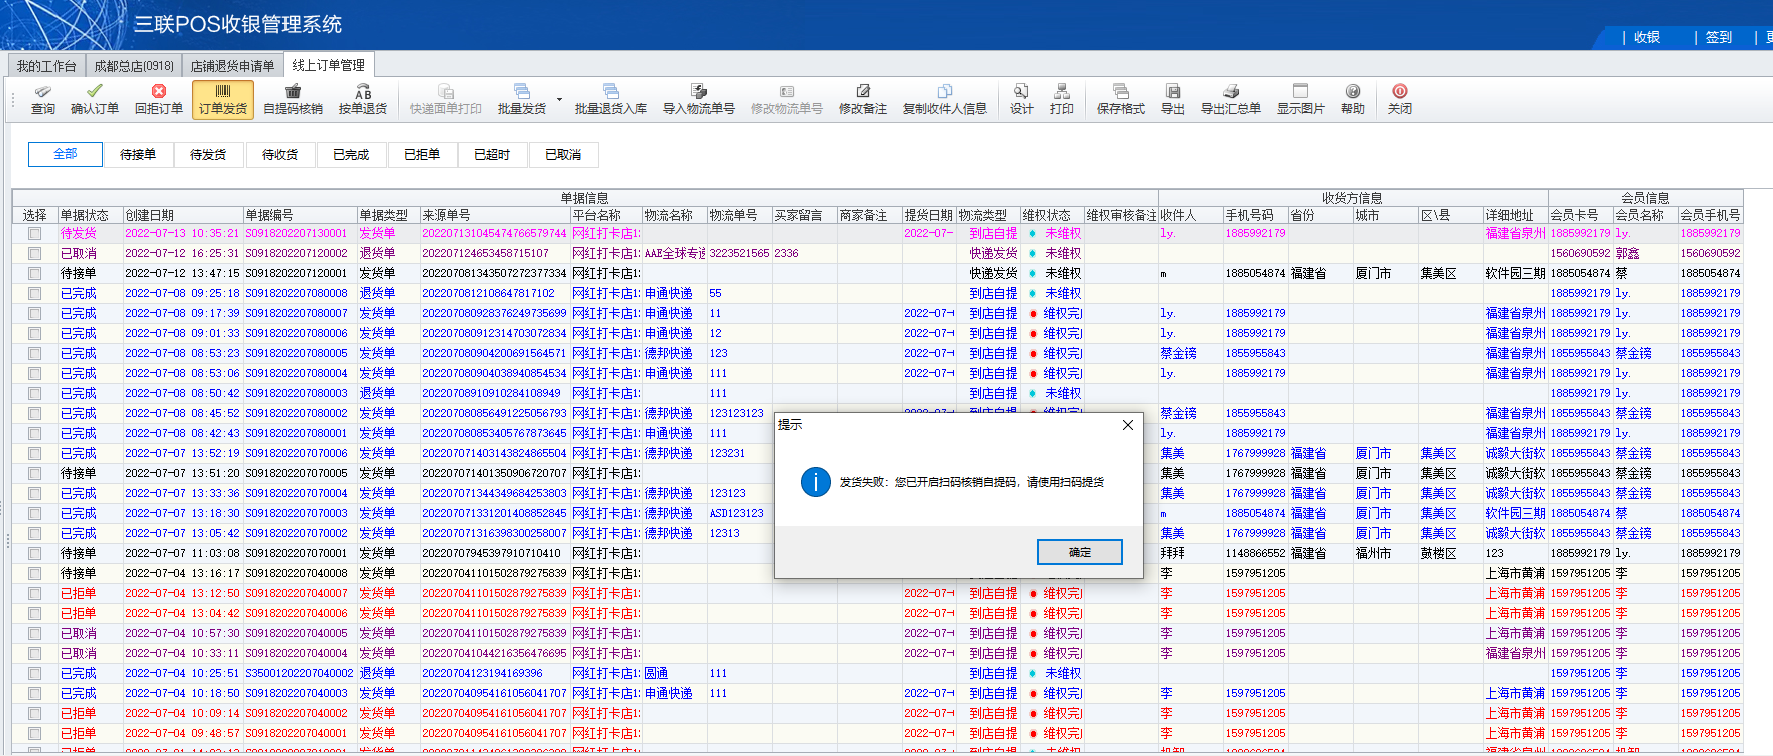Close the 提示 dialog with the X
Screen dimensions: 1773x756
click(x=1127, y=425)
